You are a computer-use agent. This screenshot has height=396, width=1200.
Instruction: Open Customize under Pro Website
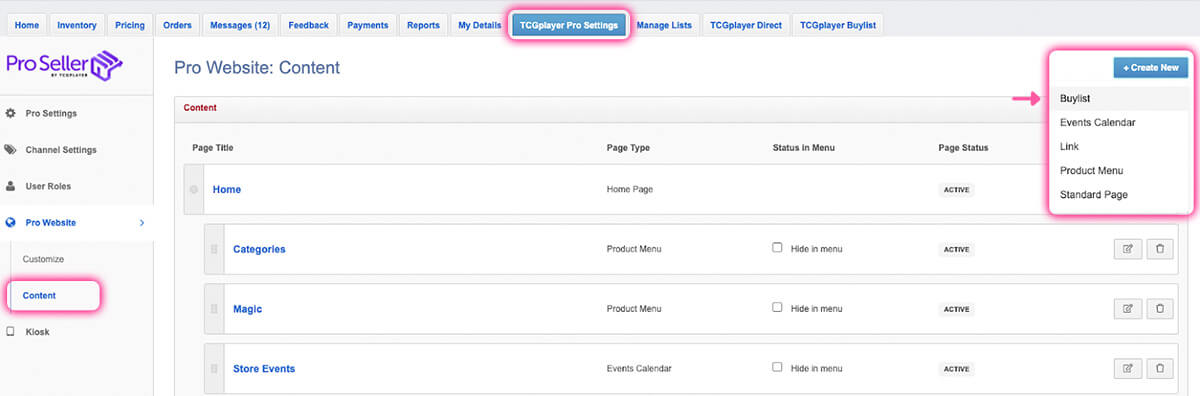point(44,259)
